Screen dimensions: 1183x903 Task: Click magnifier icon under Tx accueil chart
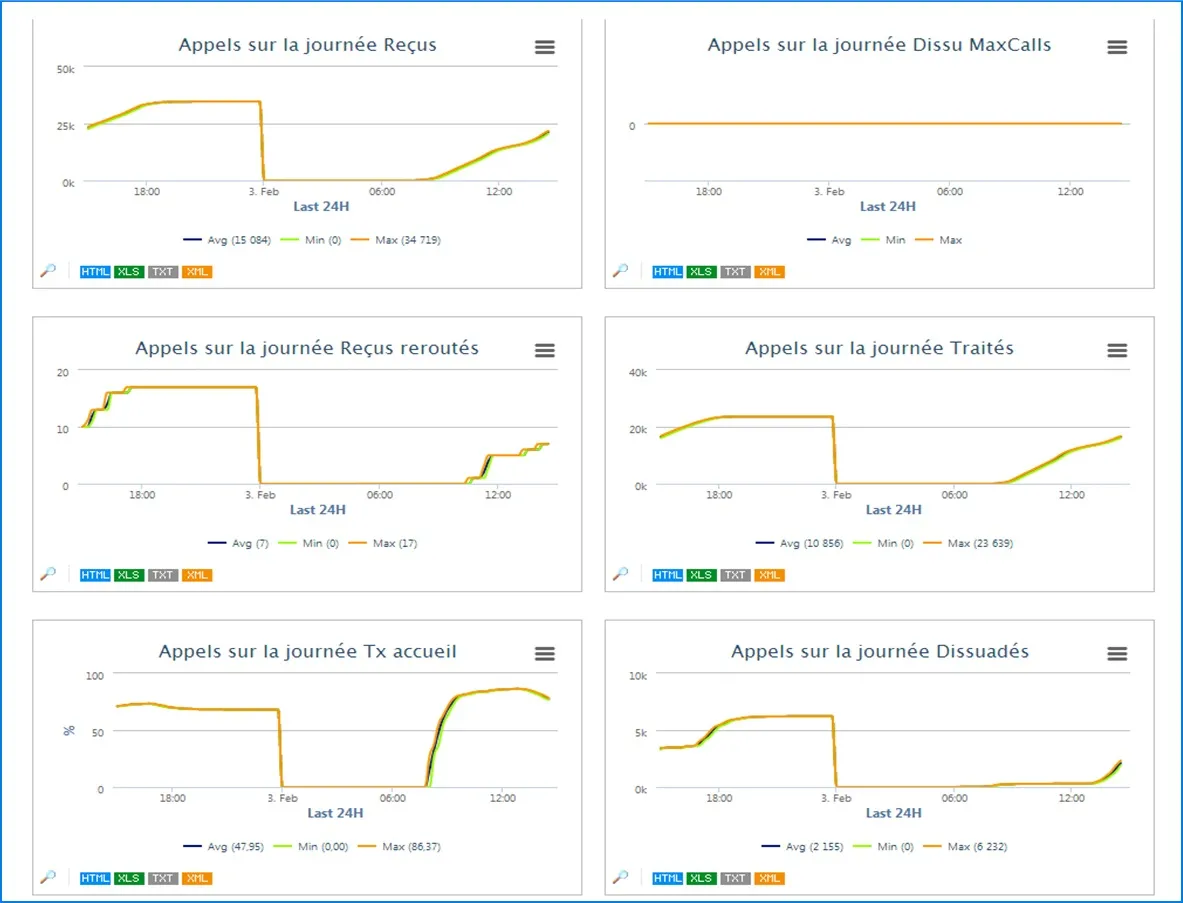48,877
